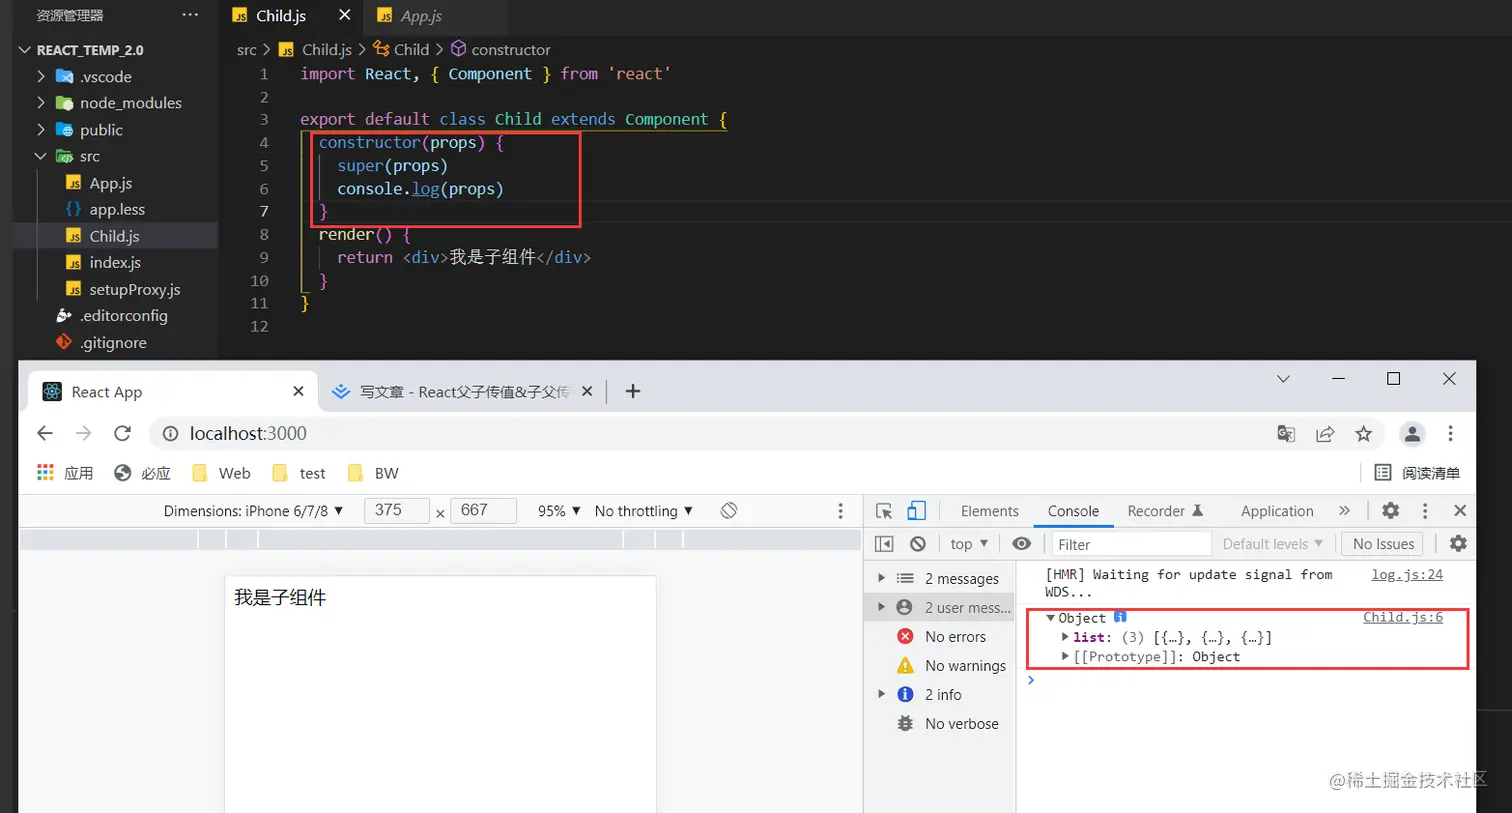Bookmark this page with the star
Viewport: 1512px width, 813px height.
click(1363, 433)
